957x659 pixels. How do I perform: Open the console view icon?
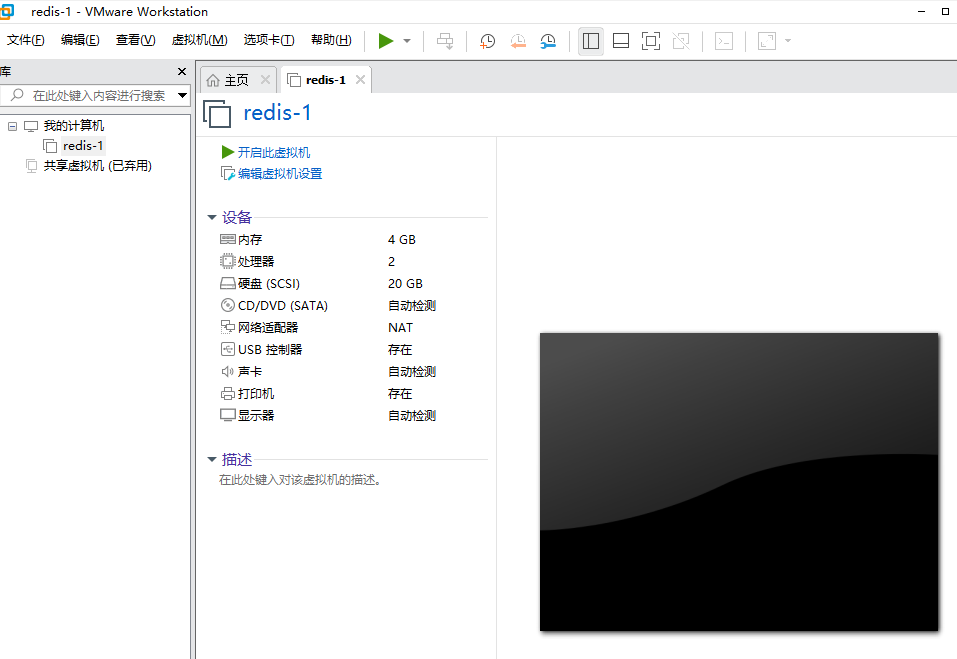[x=724, y=41]
